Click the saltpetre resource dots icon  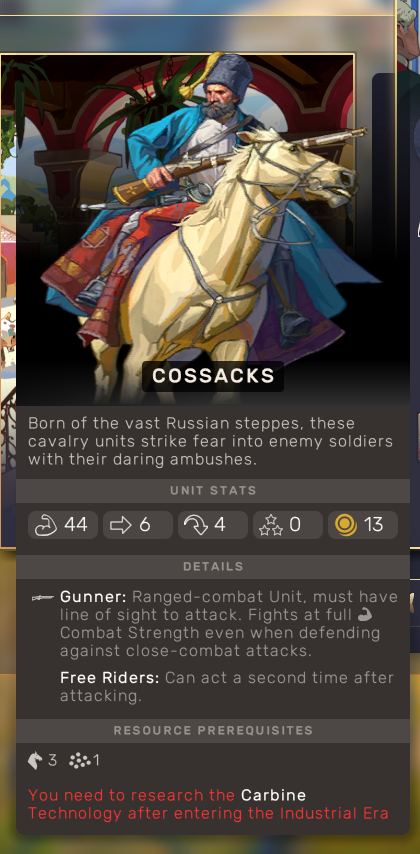coord(80,760)
